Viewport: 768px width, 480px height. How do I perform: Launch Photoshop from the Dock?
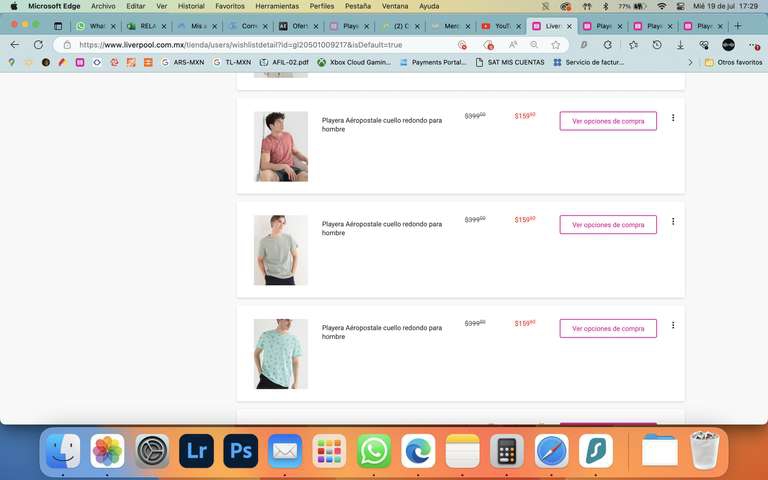(x=241, y=451)
